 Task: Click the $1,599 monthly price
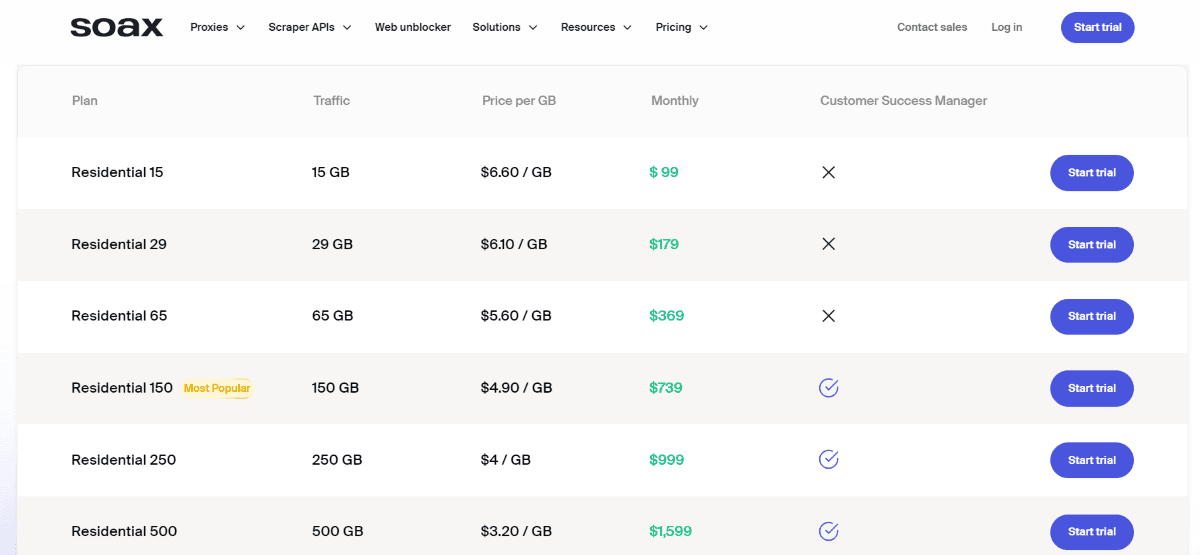click(671, 531)
